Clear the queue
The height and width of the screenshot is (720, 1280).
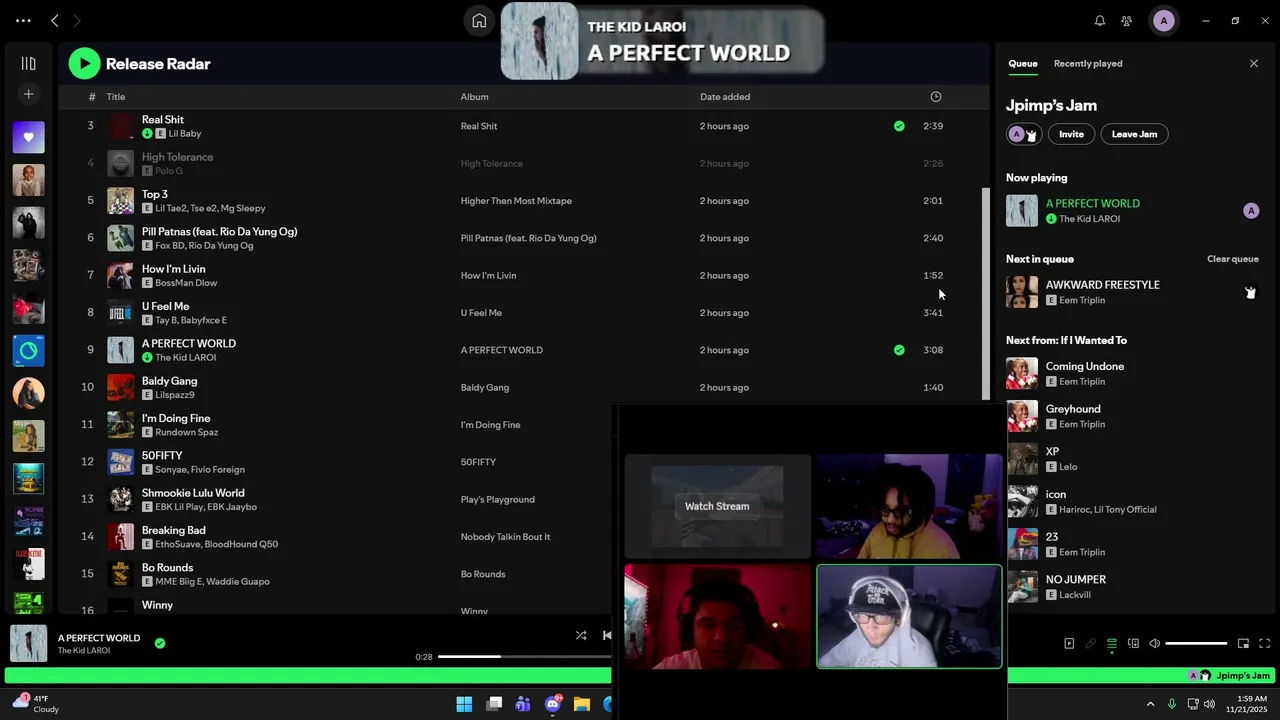click(1232, 259)
